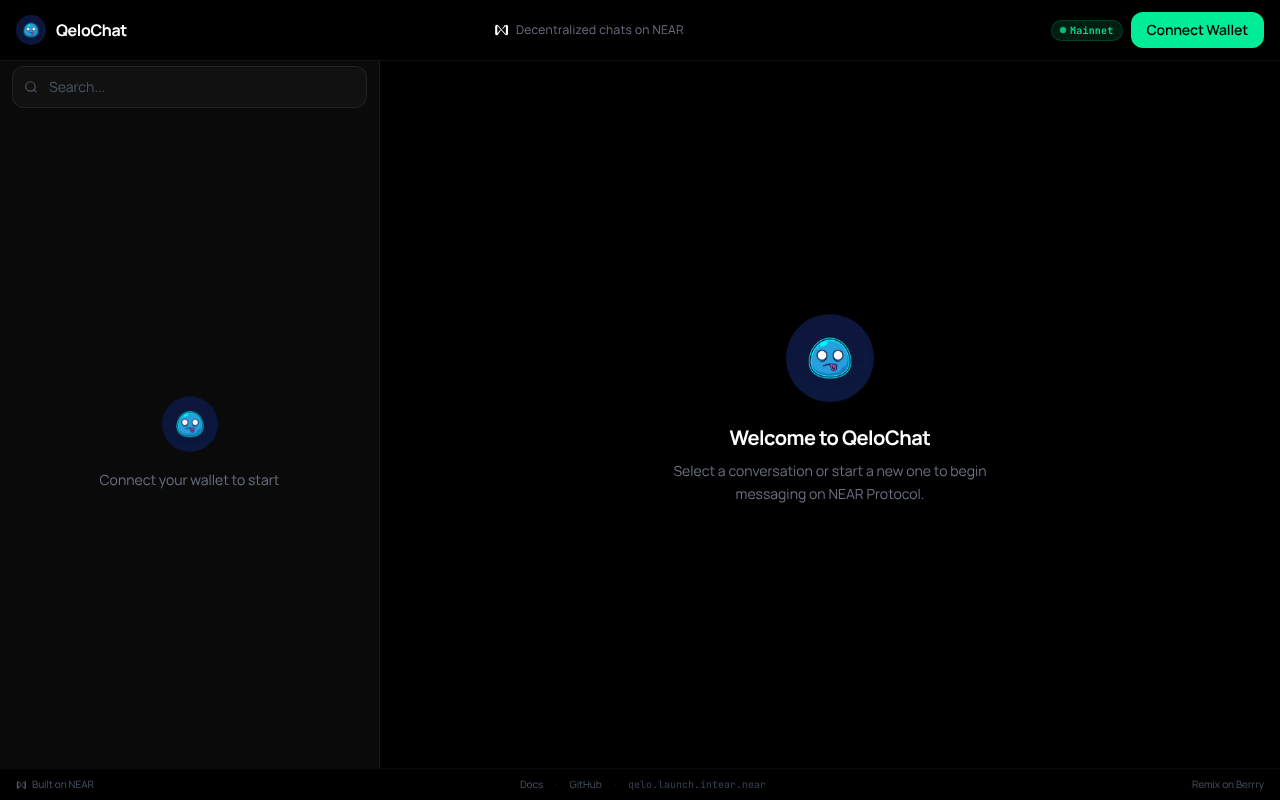Toggle the Mainnet network badge
This screenshot has height=800, width=1280.
tap(1086, 30)
